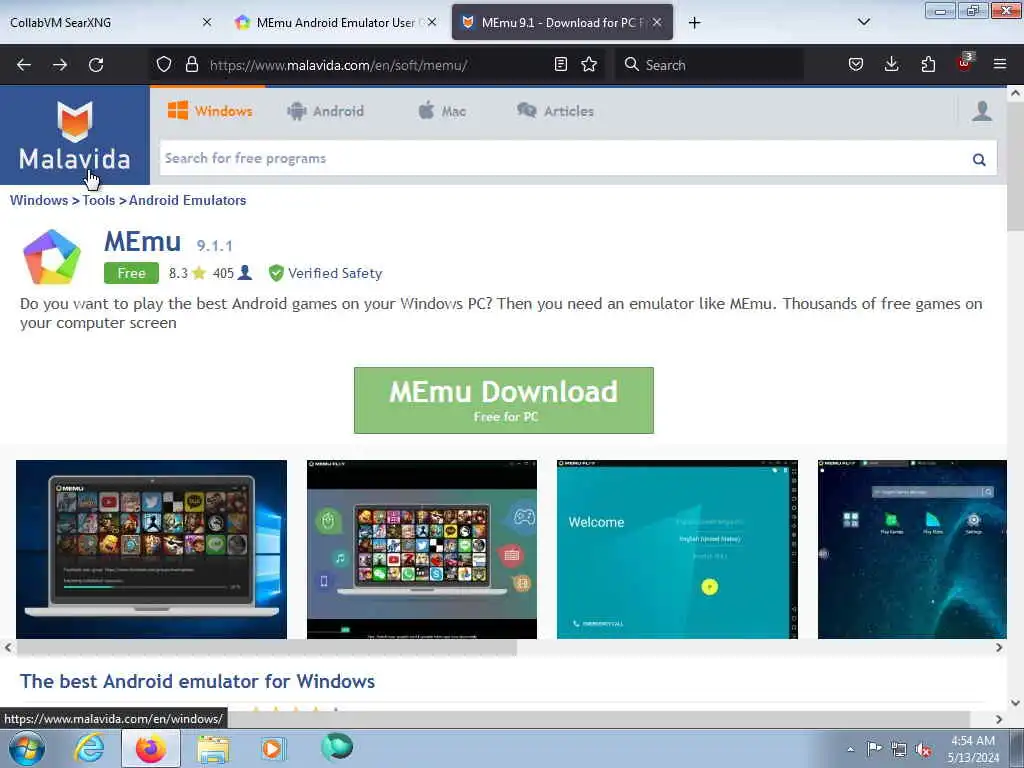Open the Windows Start menu
Screen dimensions: 1024x768
tap(27, 748)
